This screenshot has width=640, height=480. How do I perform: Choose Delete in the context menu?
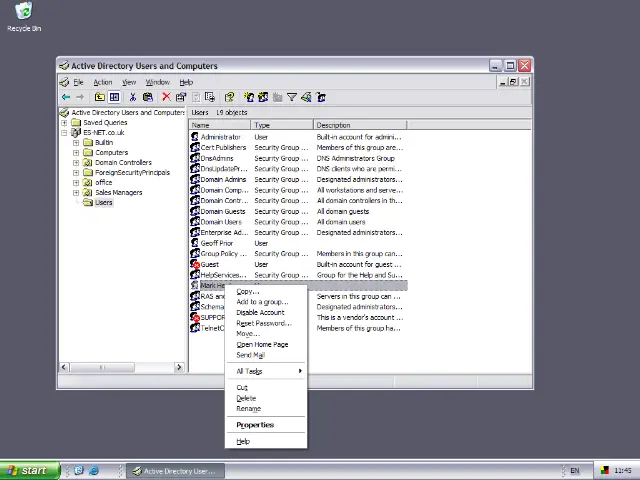tap(266, 398)
